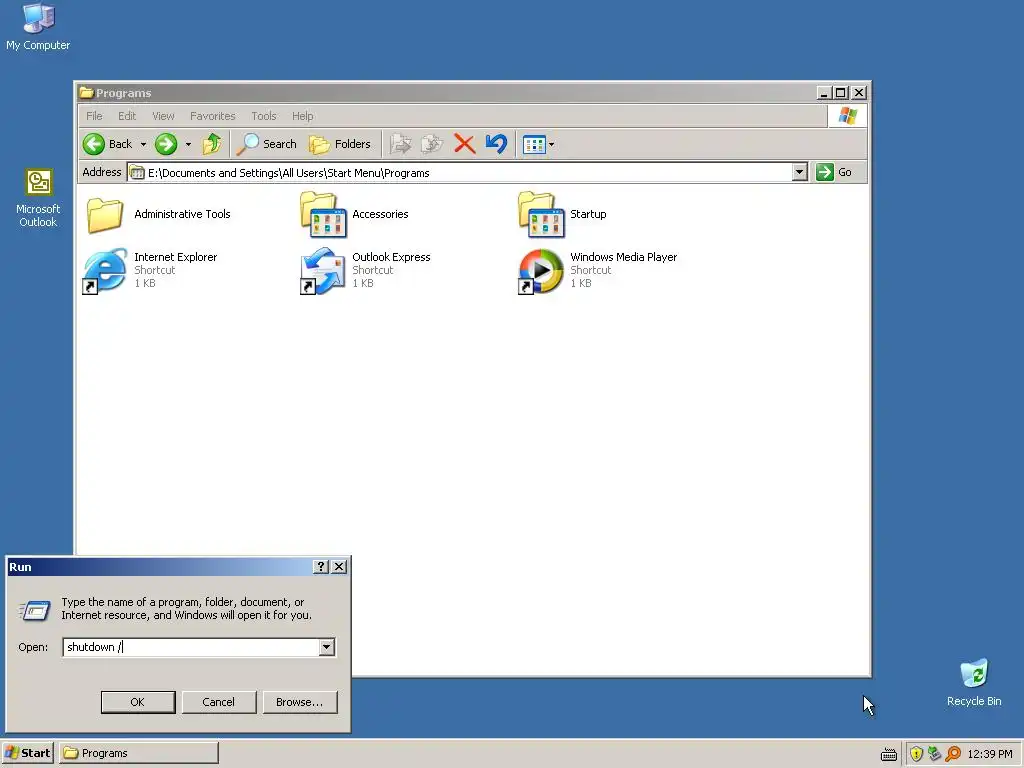Click the 12:39 PM clock
1024x768 pixels.
[990, 754]
